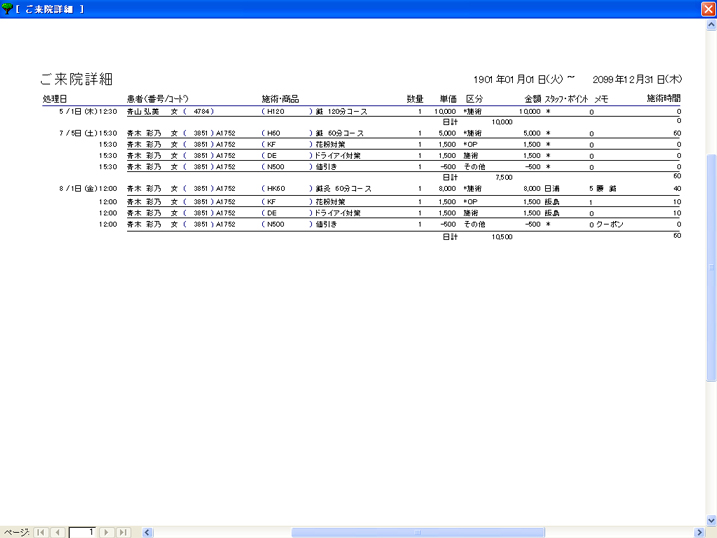Click the 処理日 column header

coord(55,99)
